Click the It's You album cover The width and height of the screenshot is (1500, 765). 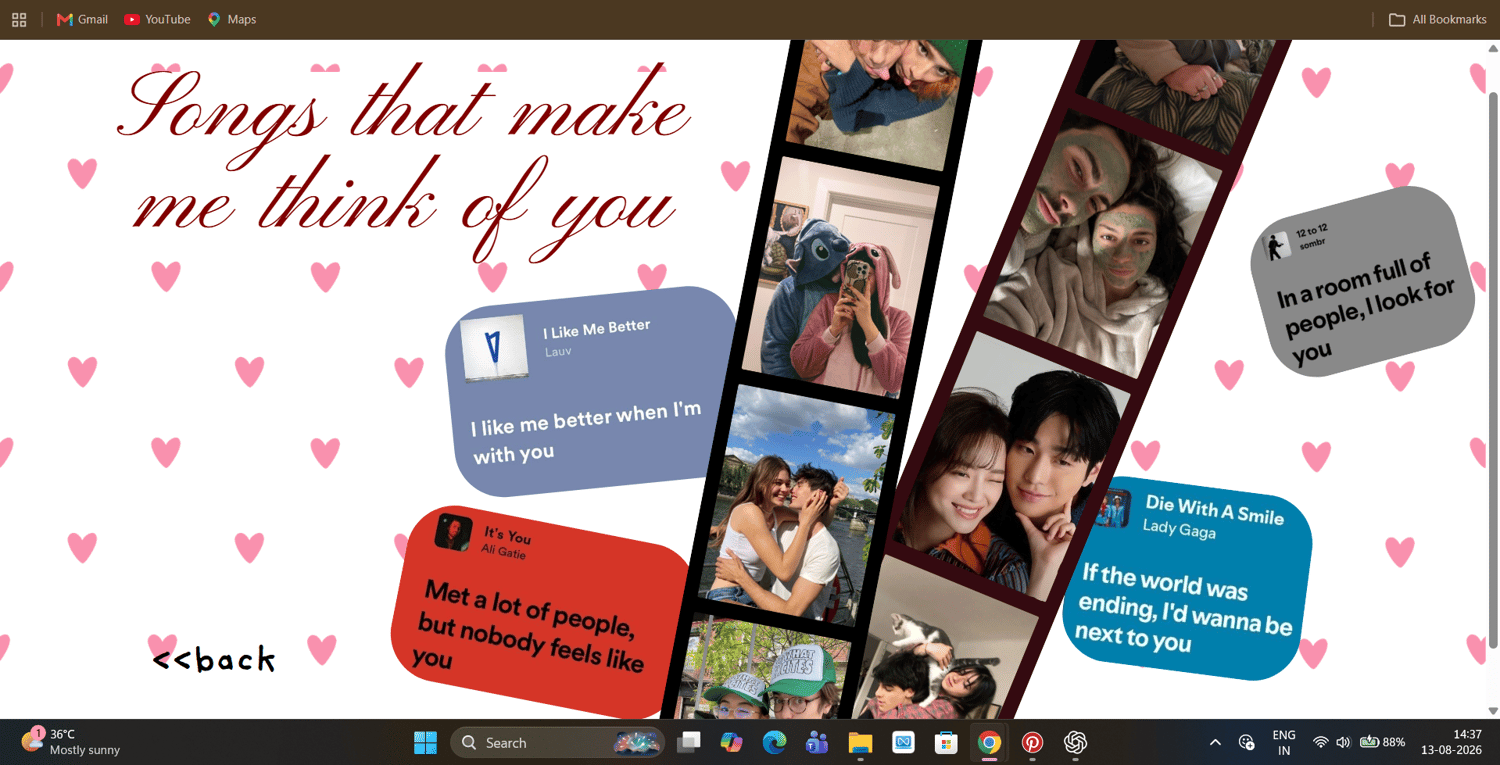453,532
